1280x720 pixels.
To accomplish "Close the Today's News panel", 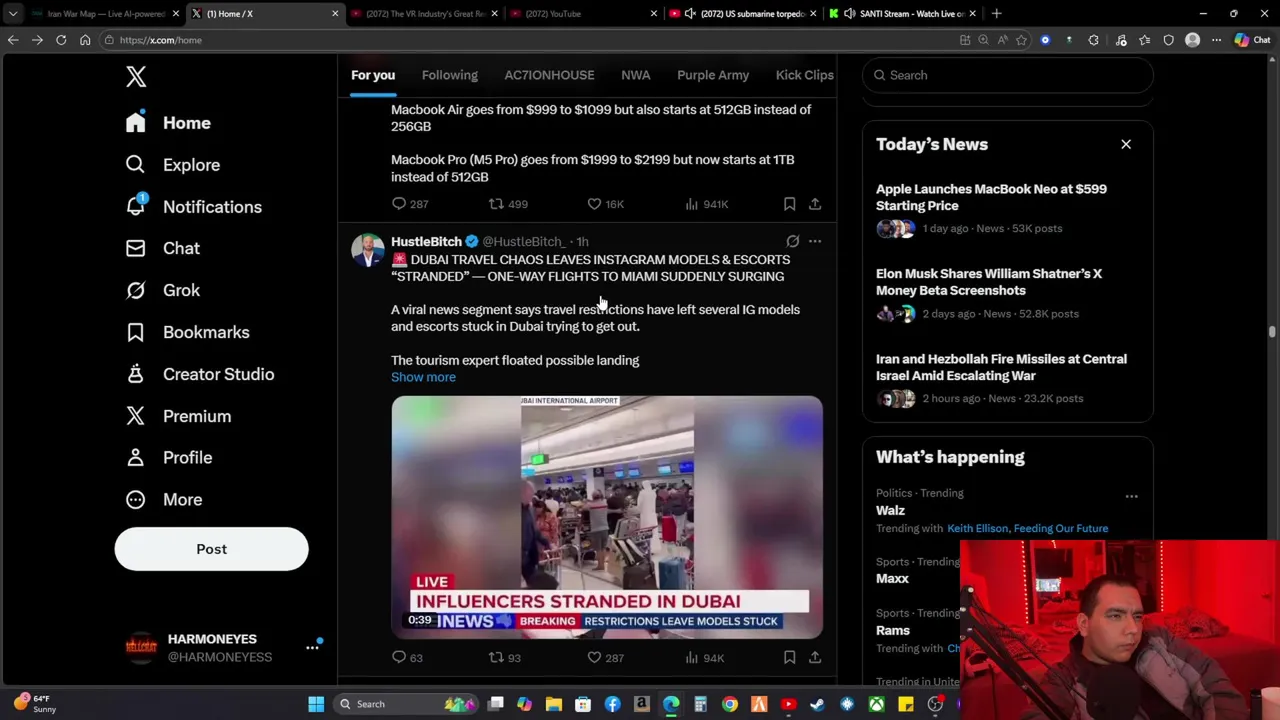I will tap(1126, 144).
